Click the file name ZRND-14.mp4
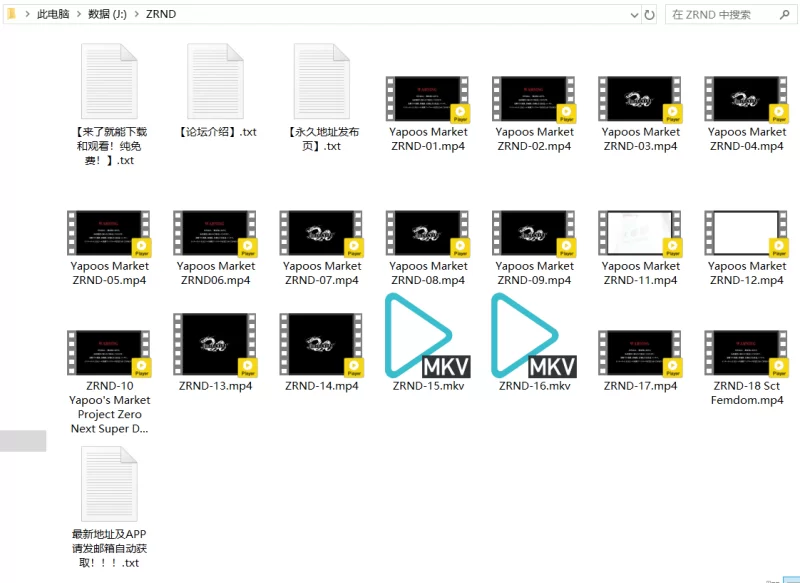800x583 pixels. [x=321, y=386]
